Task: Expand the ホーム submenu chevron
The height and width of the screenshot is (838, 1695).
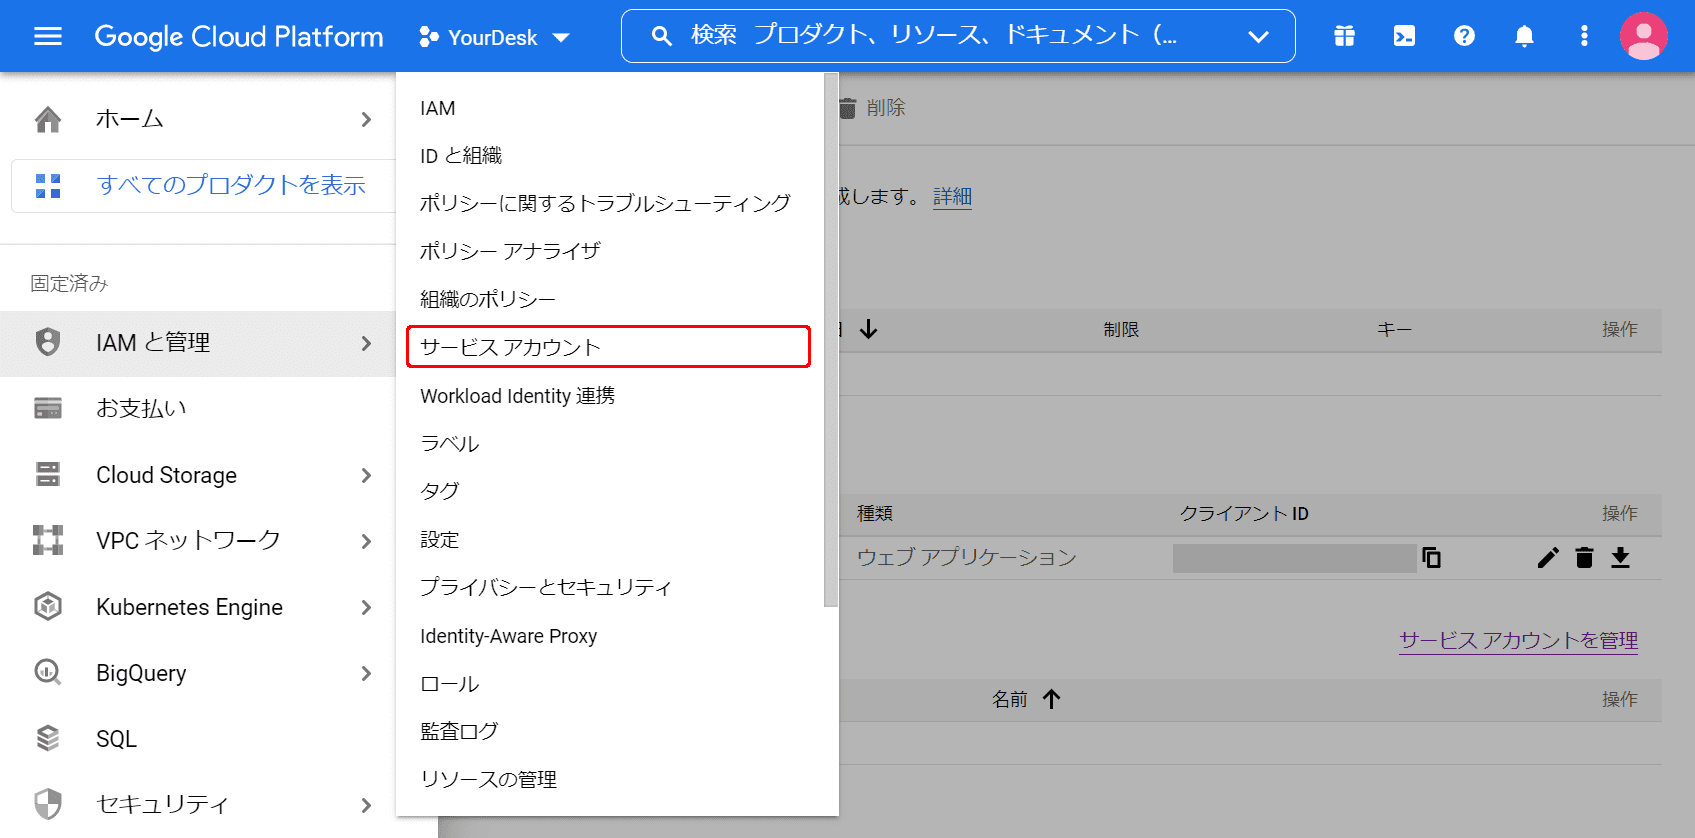Action: click(366, 119)
